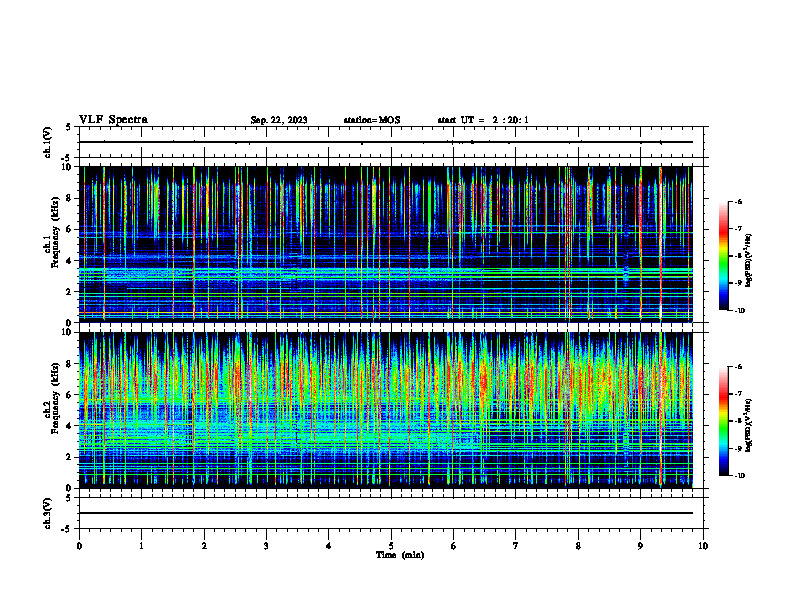Click tick label '9' on the time axis
The width and height of the screenshot is (792, 612).
[640, 546]
